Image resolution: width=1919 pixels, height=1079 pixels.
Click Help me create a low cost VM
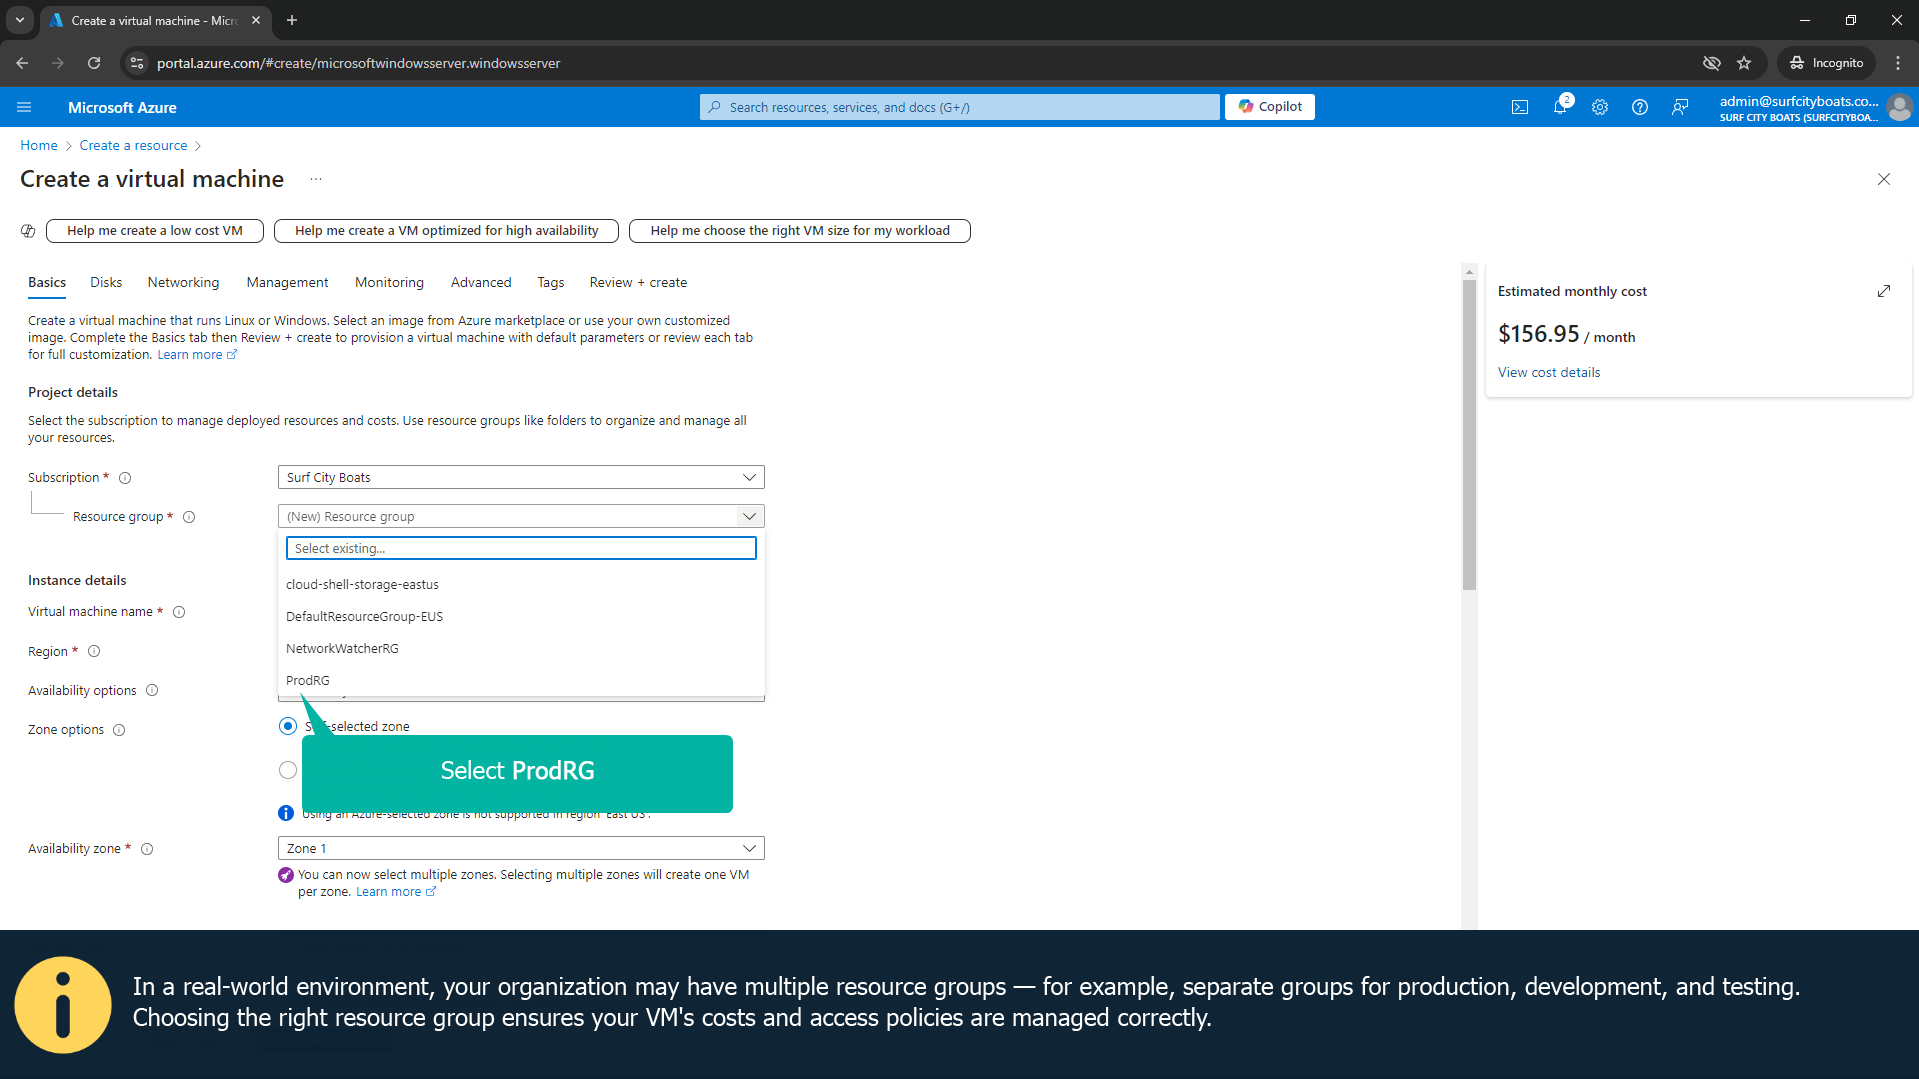(154, 230)
